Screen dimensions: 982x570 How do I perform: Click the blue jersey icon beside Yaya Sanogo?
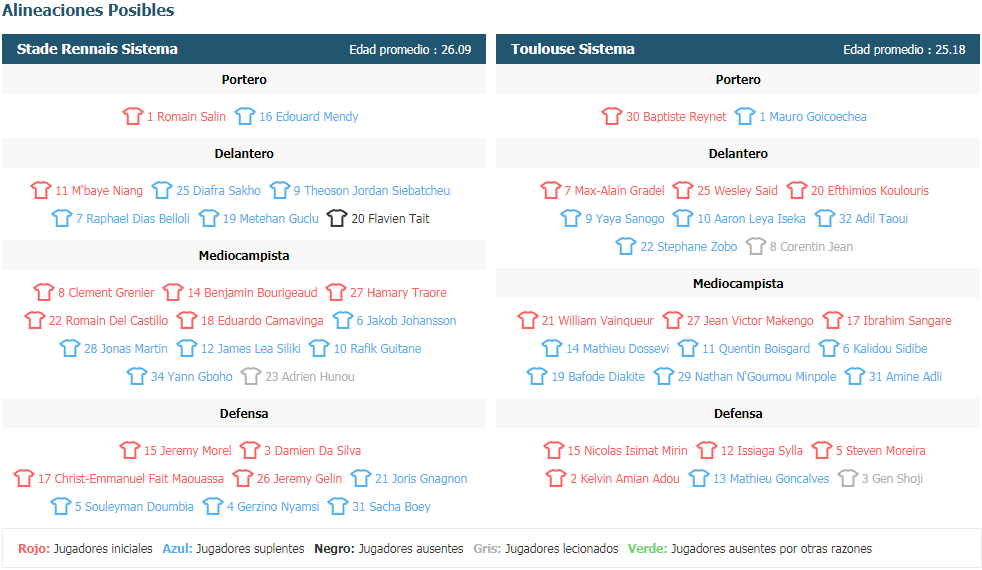click(571, 218)
